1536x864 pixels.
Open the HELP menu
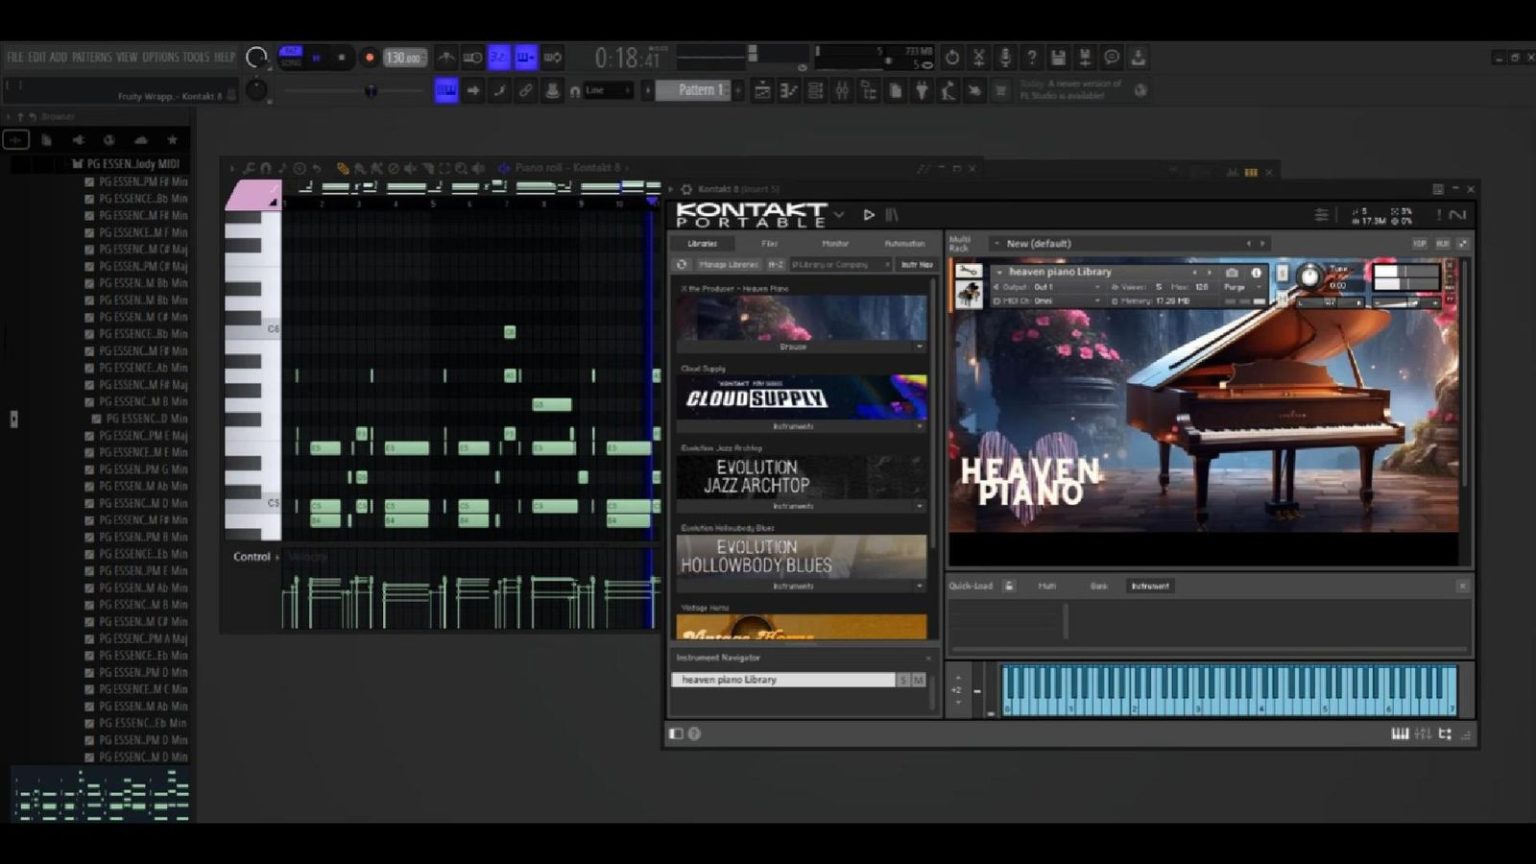click(225, 57)
